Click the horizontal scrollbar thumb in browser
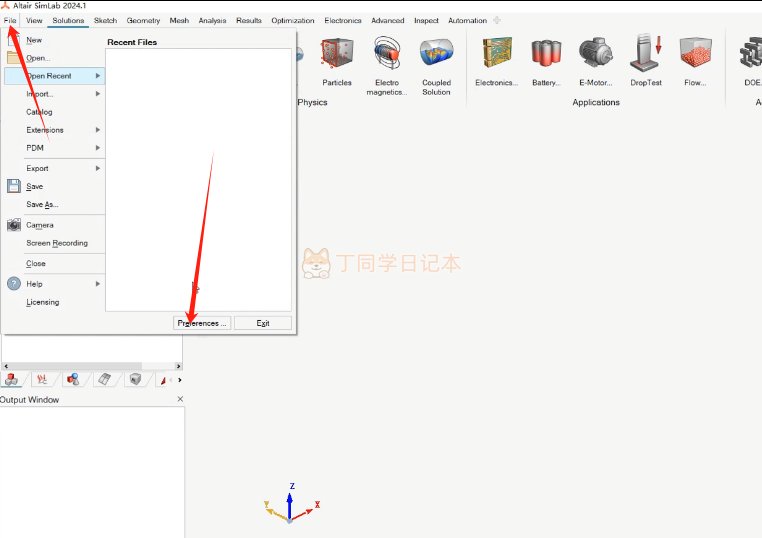This screenshot has height=538, width=762. pyautogui.click(x=75, y=366)
